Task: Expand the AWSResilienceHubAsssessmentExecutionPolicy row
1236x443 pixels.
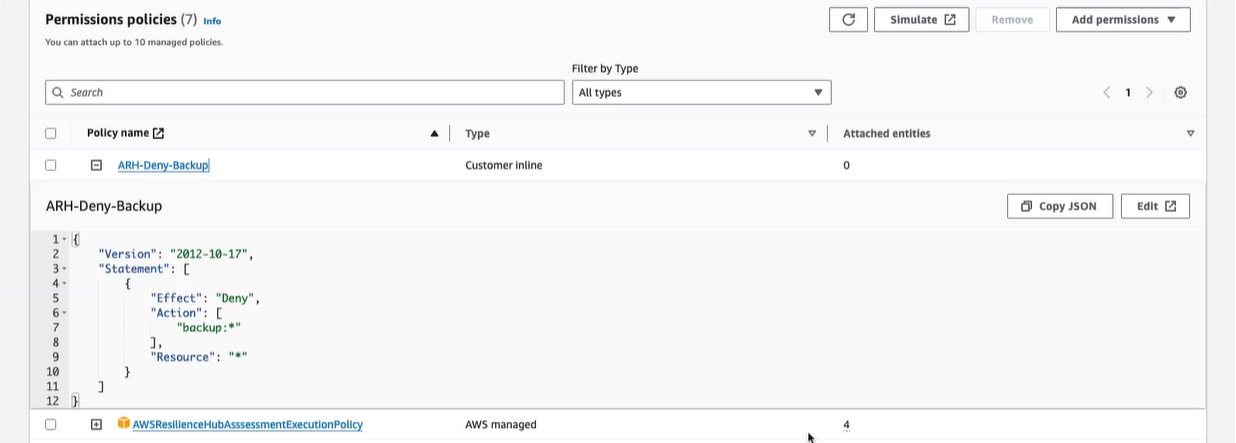Action: click(96, 424)
